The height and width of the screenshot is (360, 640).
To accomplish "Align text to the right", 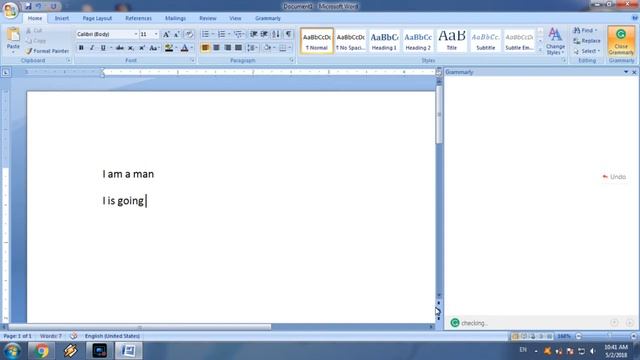I will pyautogui.click(x=227, y=48).
